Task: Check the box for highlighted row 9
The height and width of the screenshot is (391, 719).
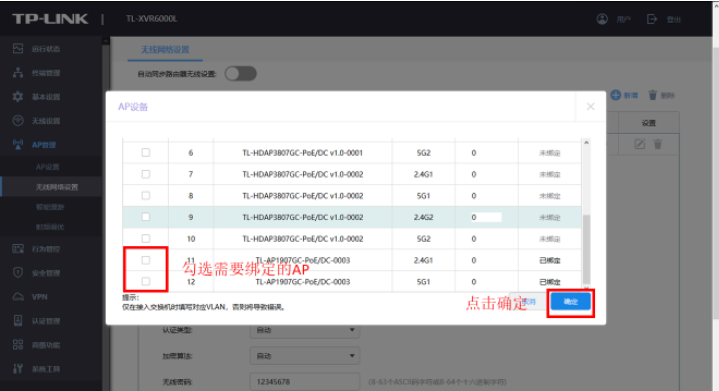Action: [x=146, y=217]
